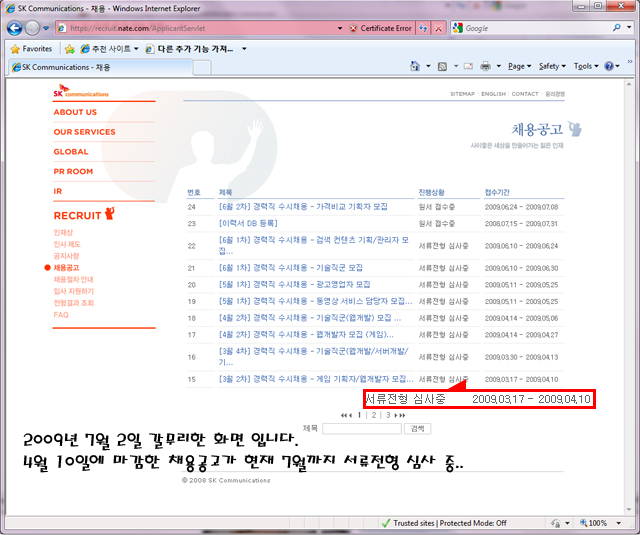The height and width of the screenshot is (535, 640).
Task: Click the Add to Favorites Bar star icon
Action: pos(70,49)
